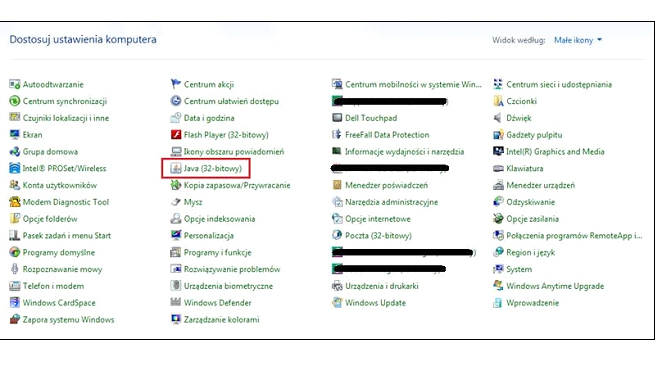Open Menedżer urządzeń link

(x=541, y=185)
